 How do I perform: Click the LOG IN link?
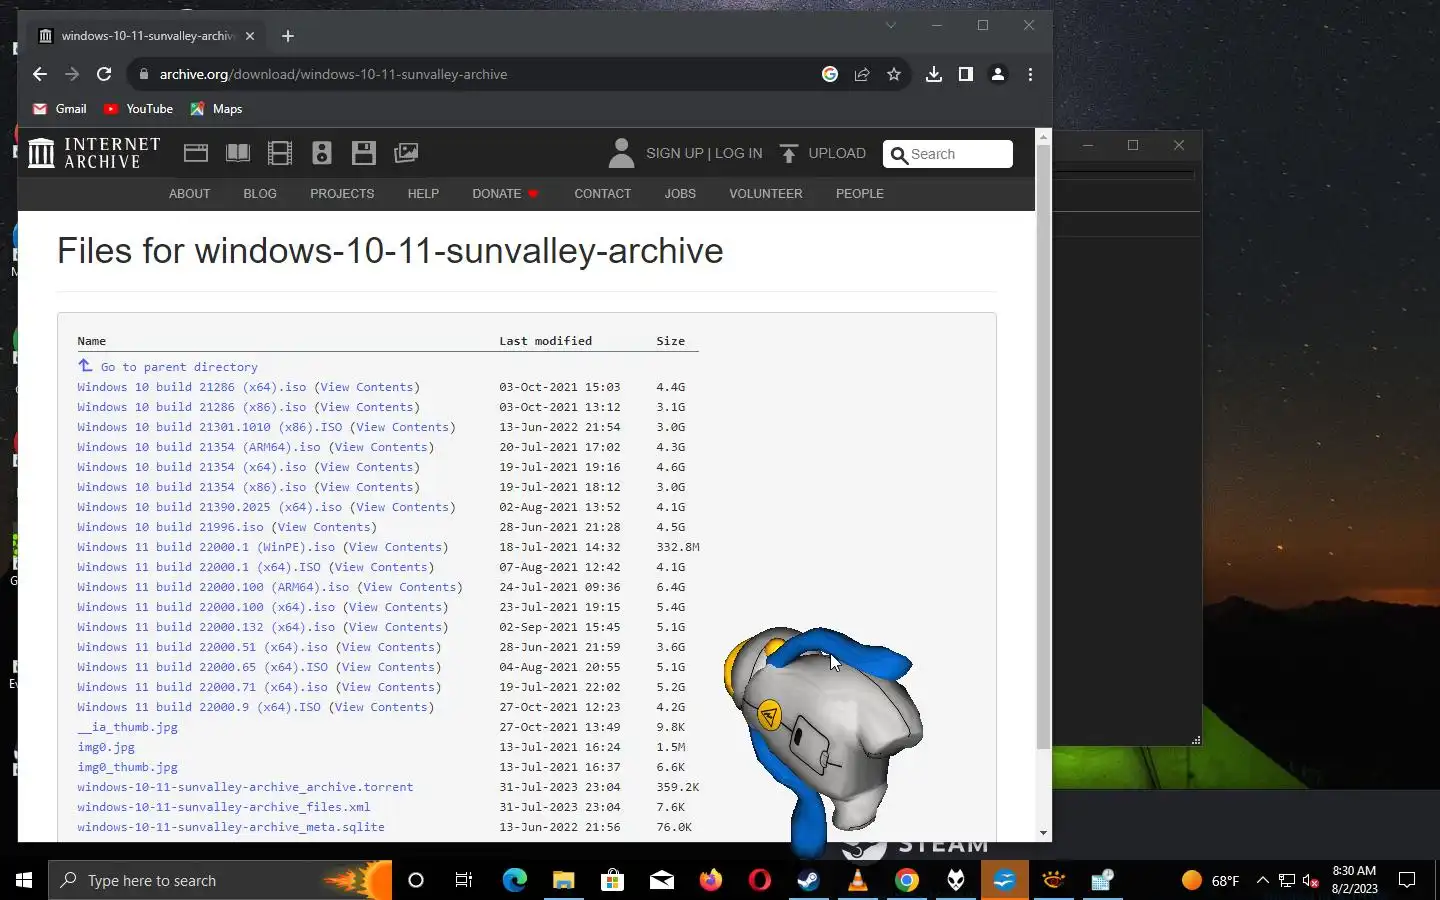[x=738, y=153]
